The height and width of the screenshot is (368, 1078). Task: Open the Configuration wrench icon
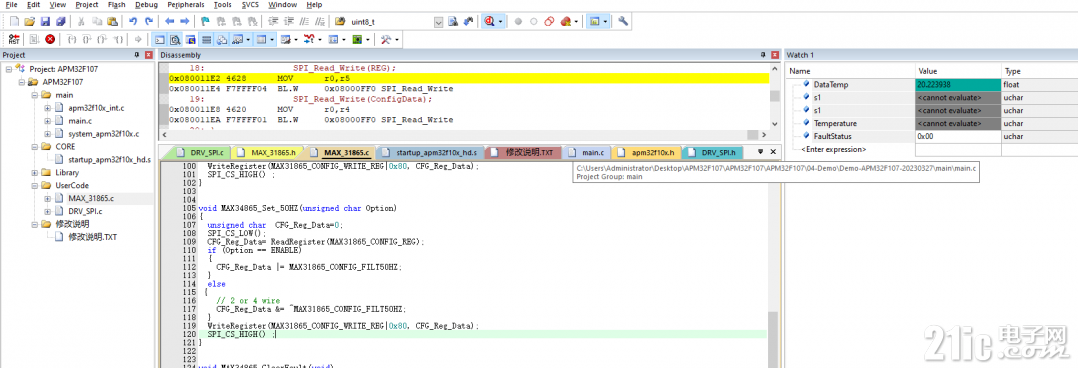coord(624,21)
